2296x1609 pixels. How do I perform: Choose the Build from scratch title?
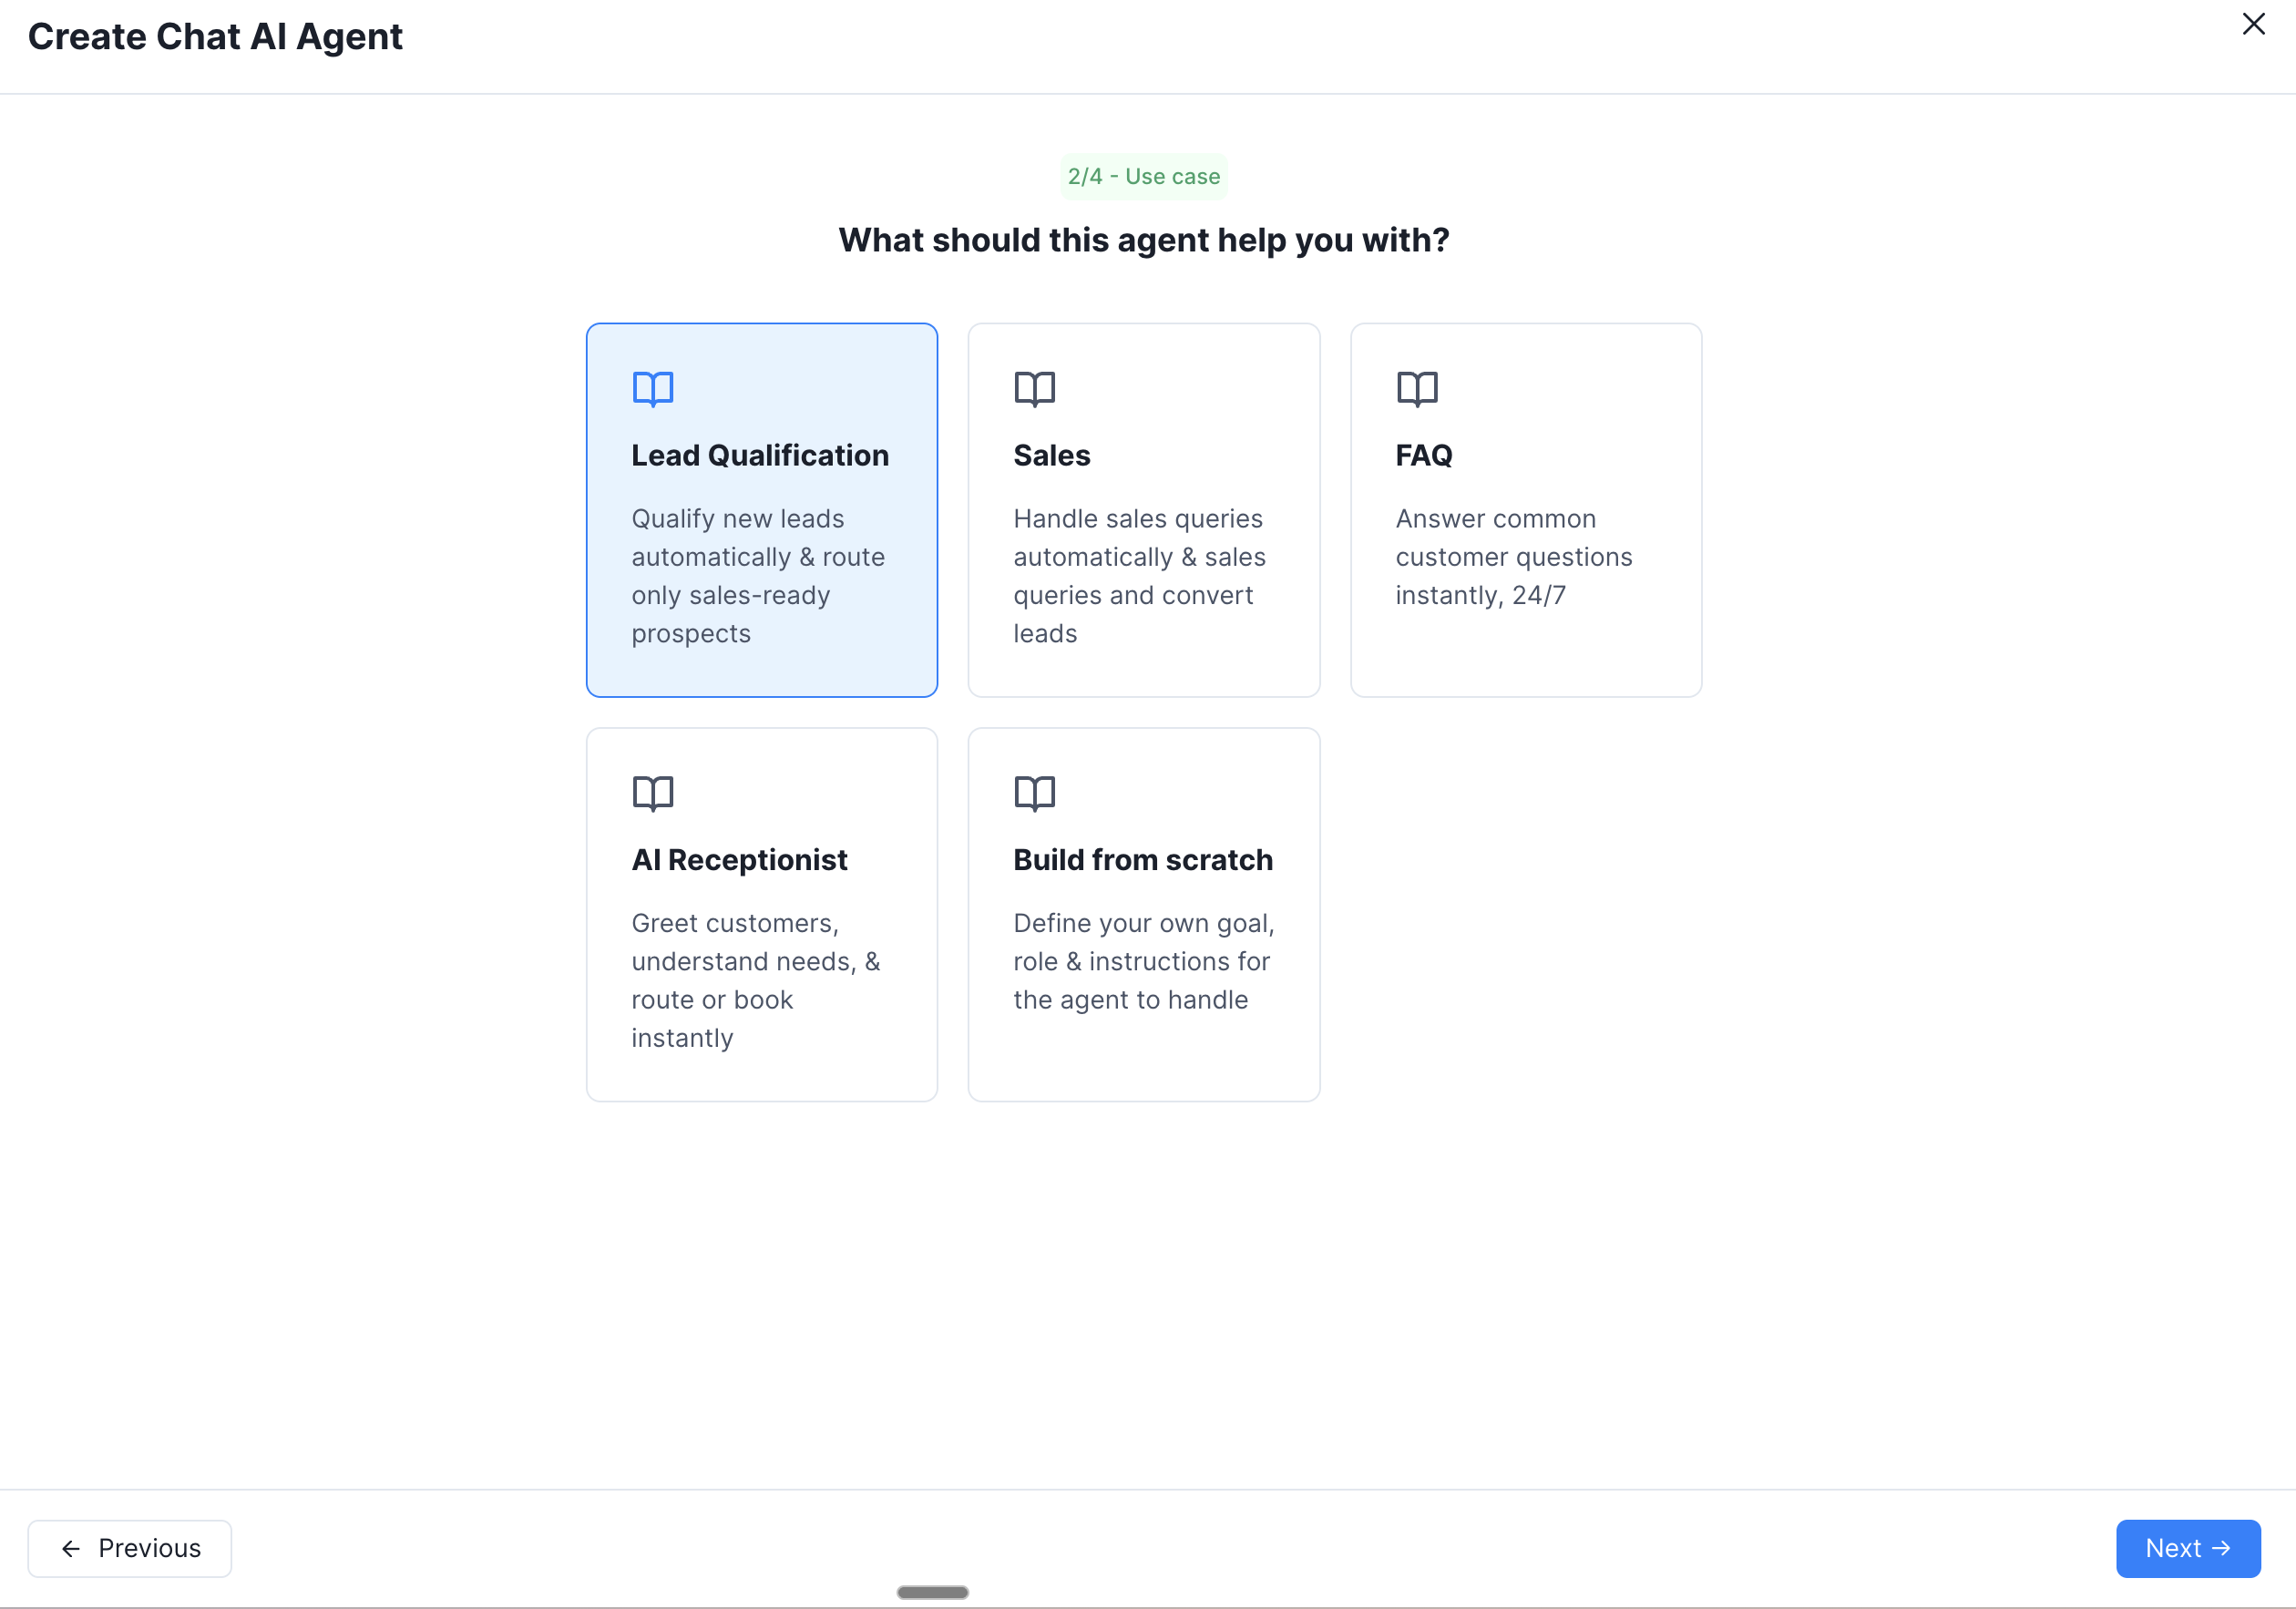click(1142, 859)
